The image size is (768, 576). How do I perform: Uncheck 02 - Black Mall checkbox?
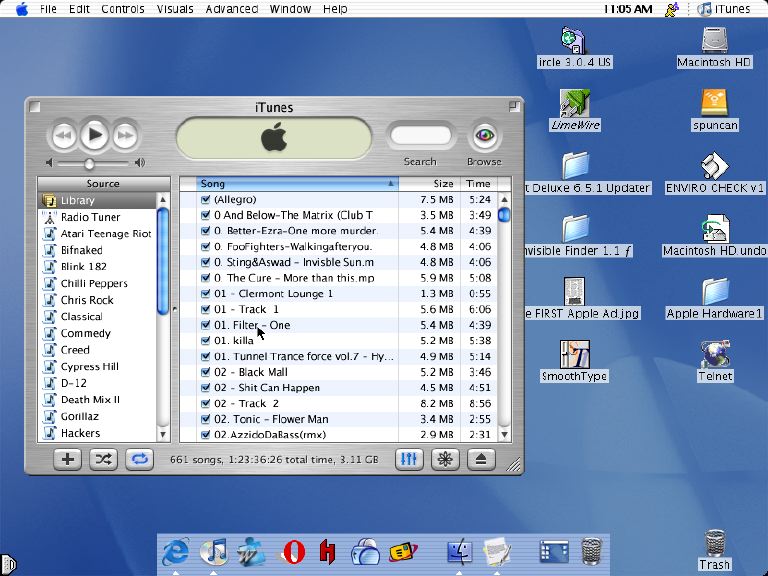point(206,372)
